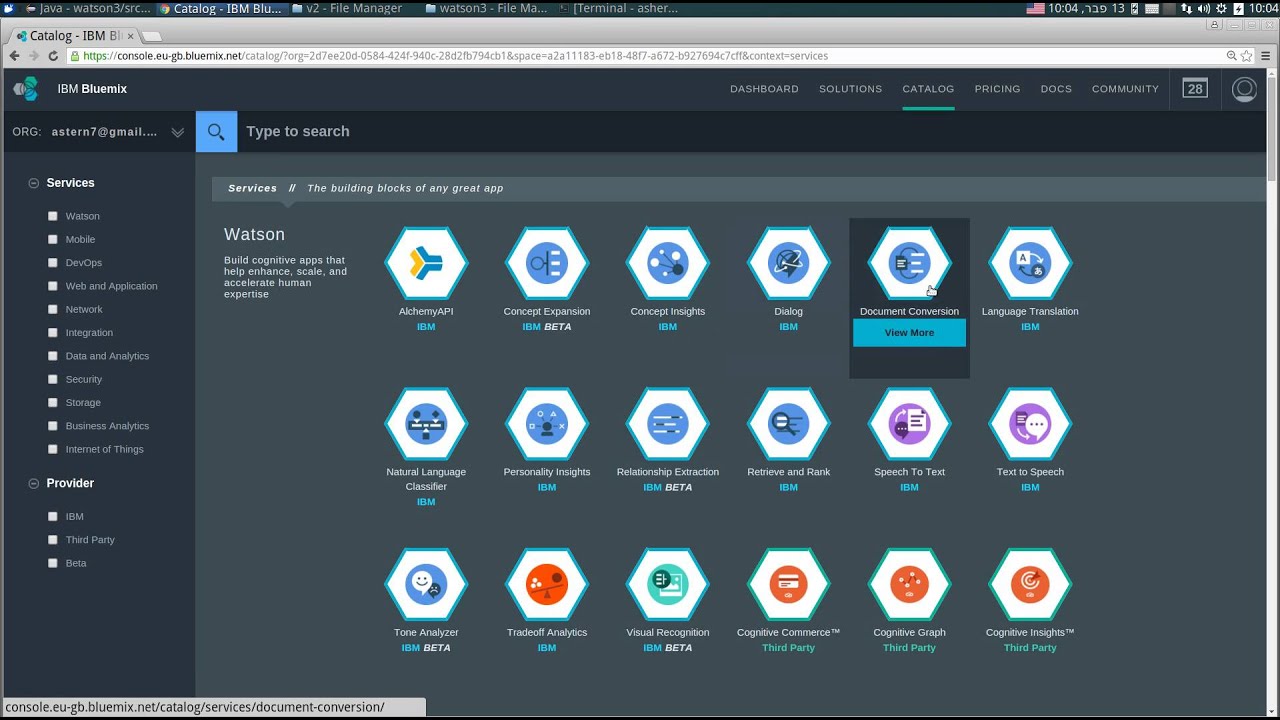Click the Document Conversion service icon
The width and height of the screenshot is (1280, 720).
tap(909, 263)
